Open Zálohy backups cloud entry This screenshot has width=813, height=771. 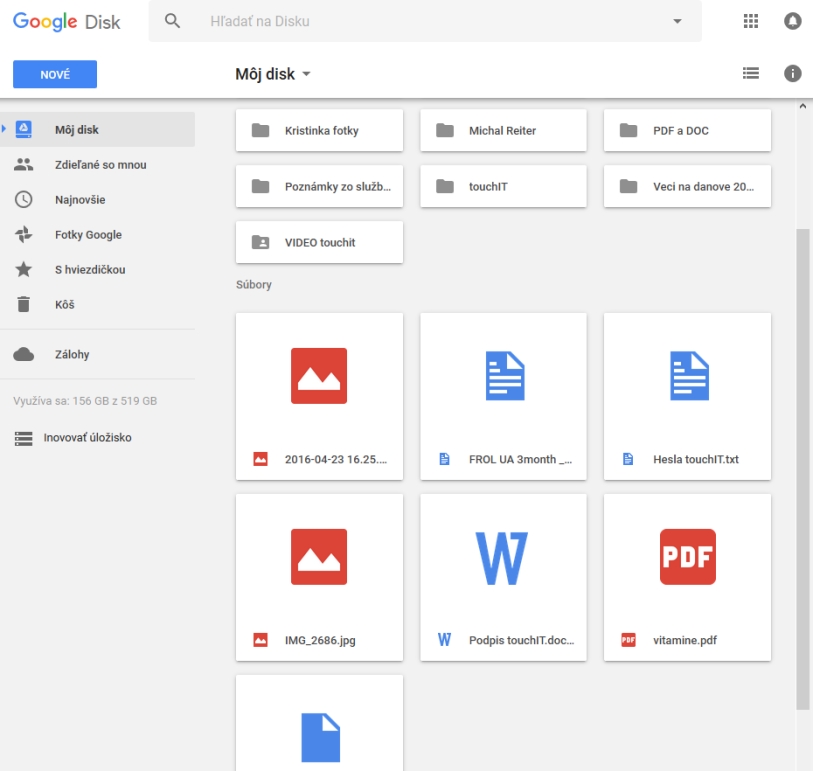(x=72, y=354)
